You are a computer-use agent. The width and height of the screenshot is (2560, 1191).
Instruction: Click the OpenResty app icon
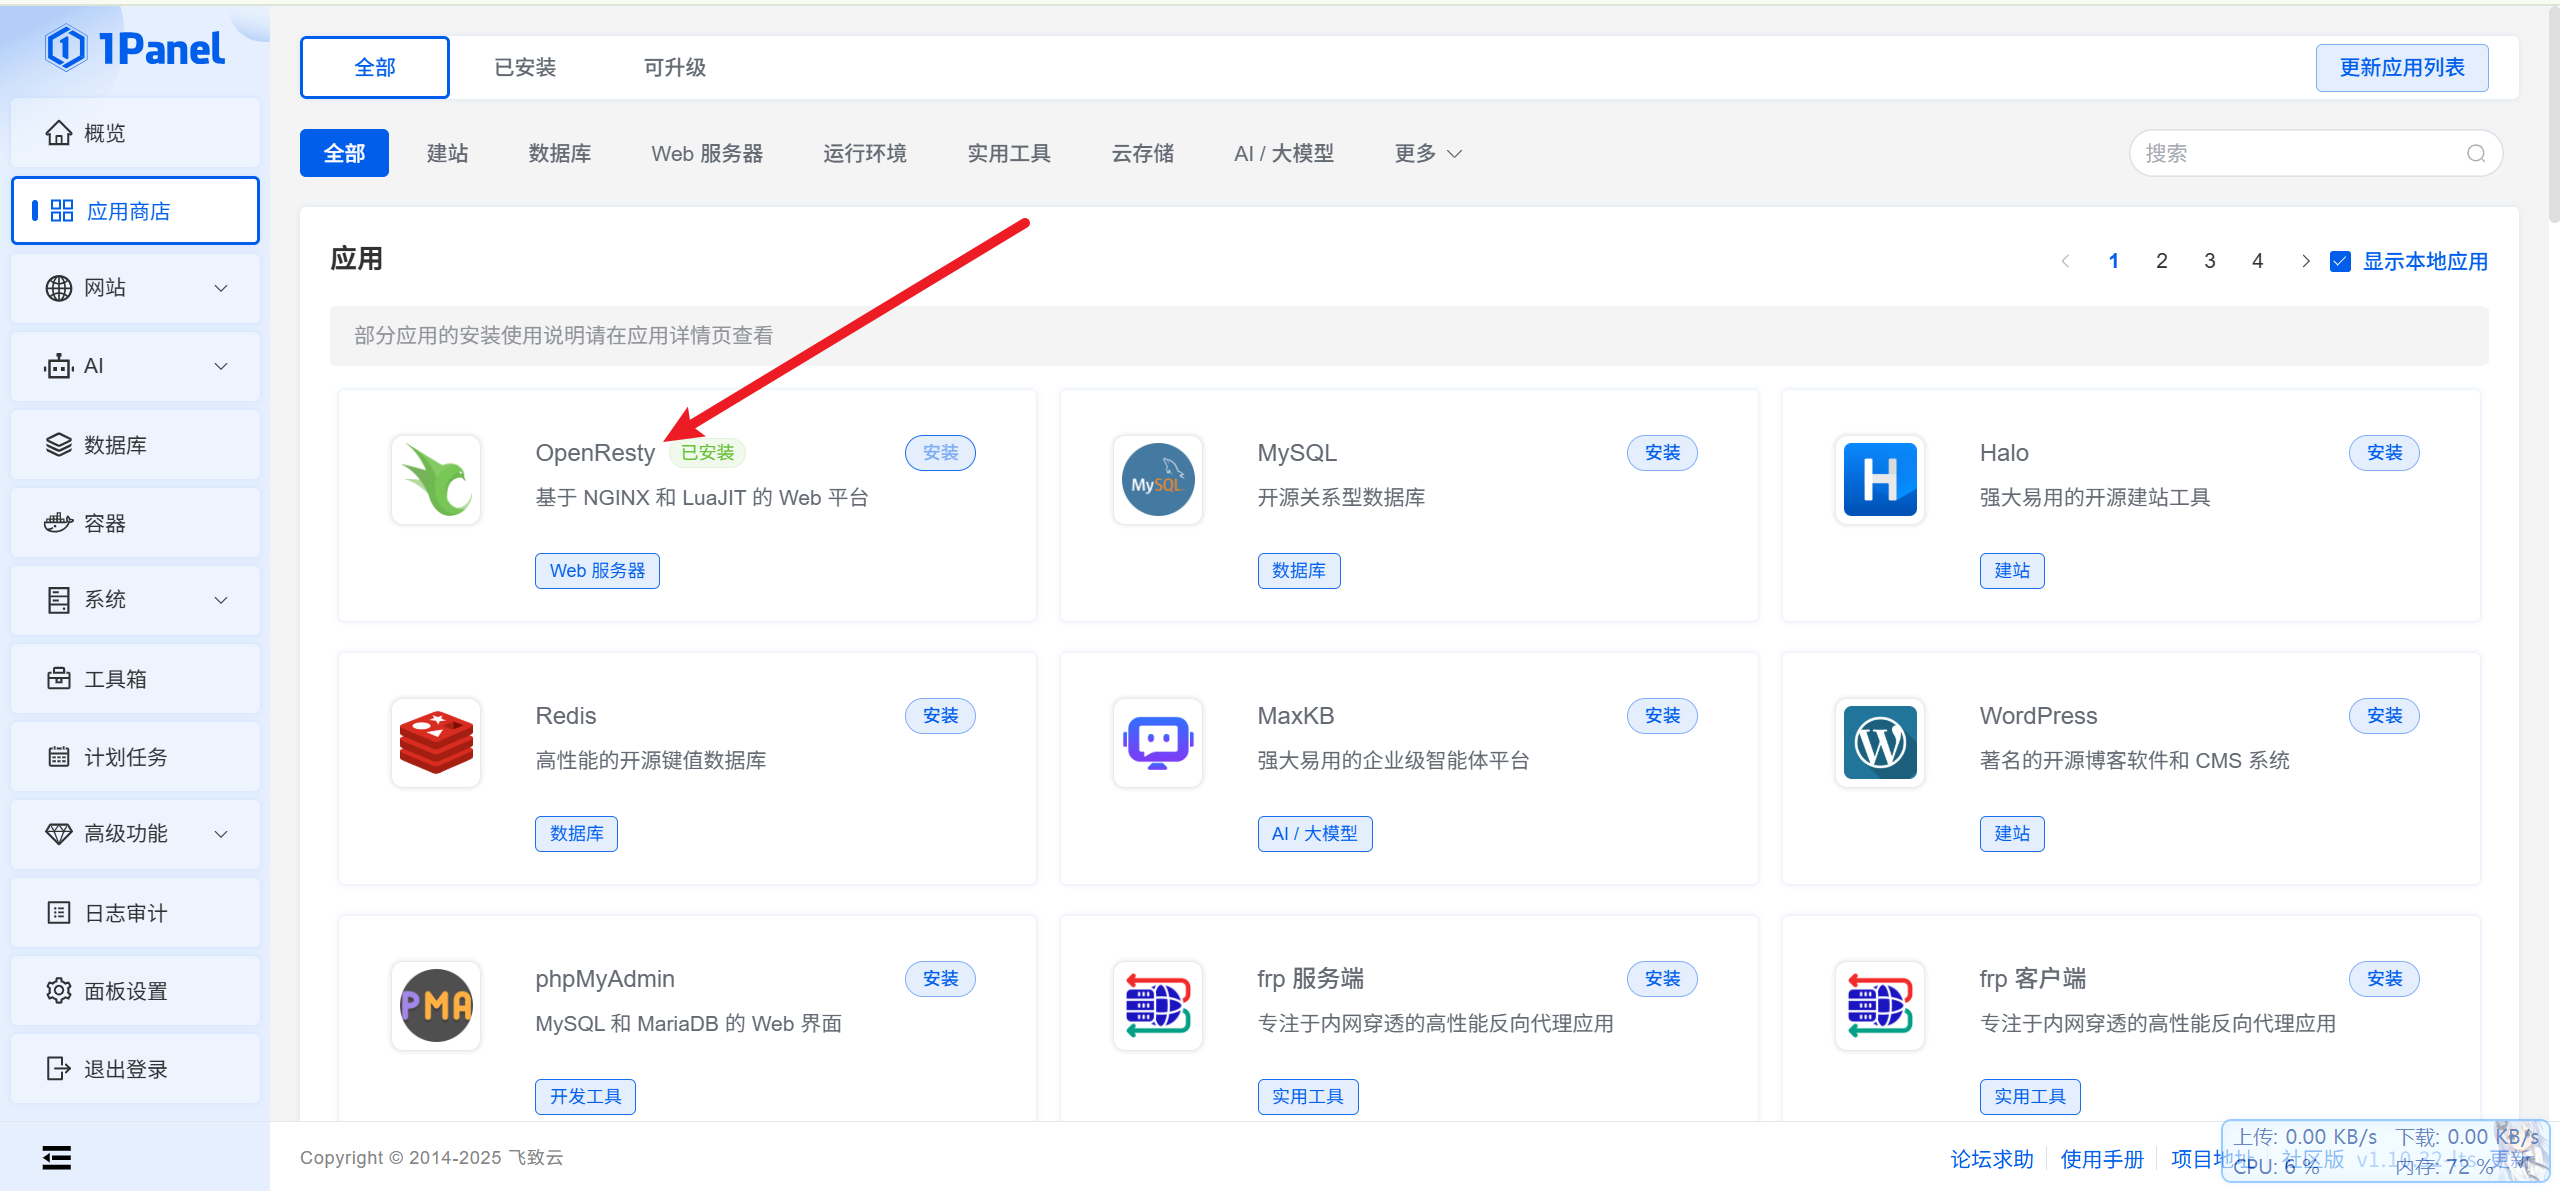click(436, 480)
